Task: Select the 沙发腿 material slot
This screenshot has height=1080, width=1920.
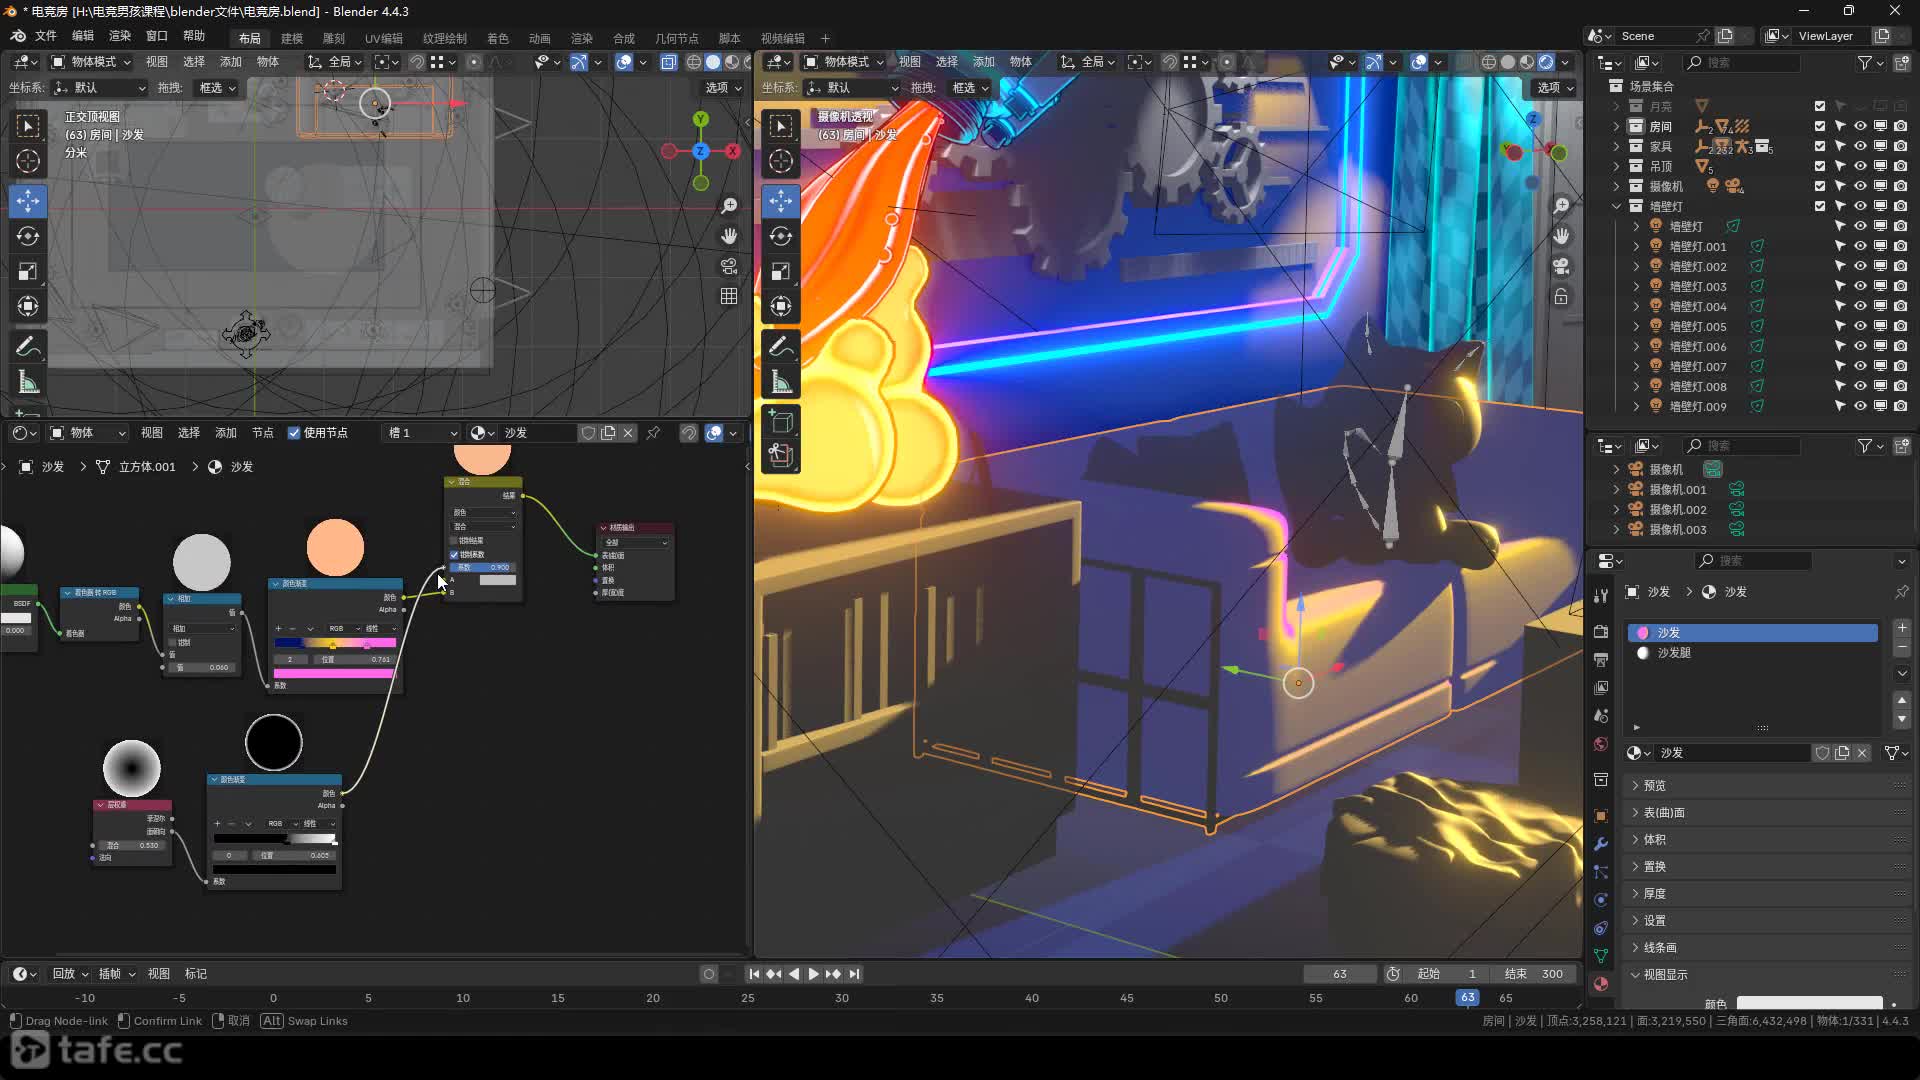Action: (1674, 653)
